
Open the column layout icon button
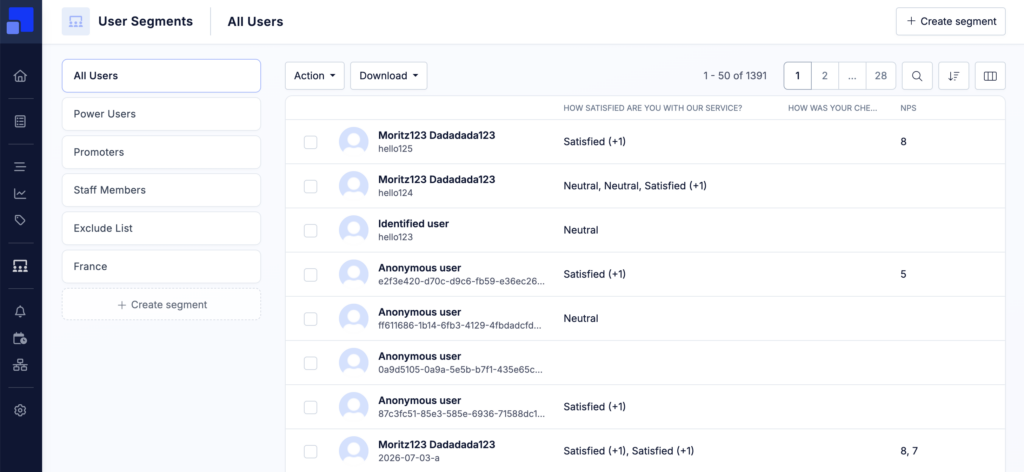(x=990, y=76)
